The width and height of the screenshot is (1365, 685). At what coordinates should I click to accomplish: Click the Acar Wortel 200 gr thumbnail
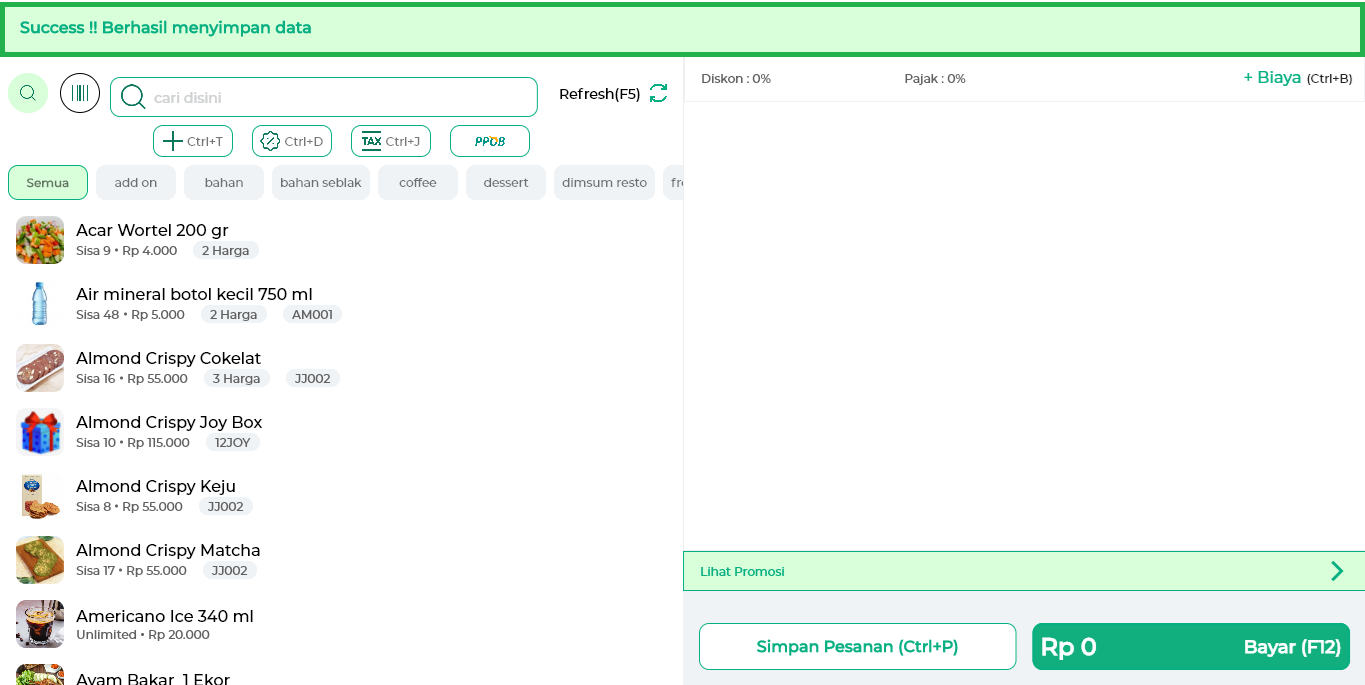[40, 240]
